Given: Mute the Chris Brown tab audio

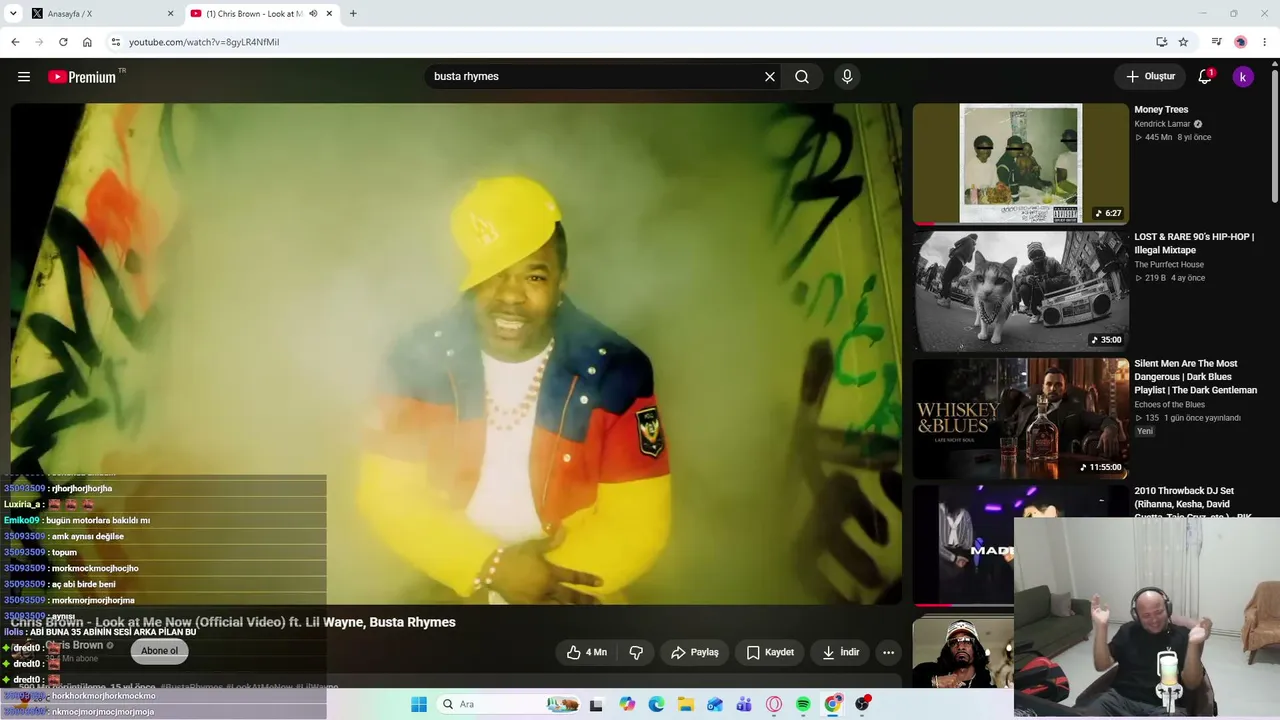Looking at the screenshot, I should point(313,13).
